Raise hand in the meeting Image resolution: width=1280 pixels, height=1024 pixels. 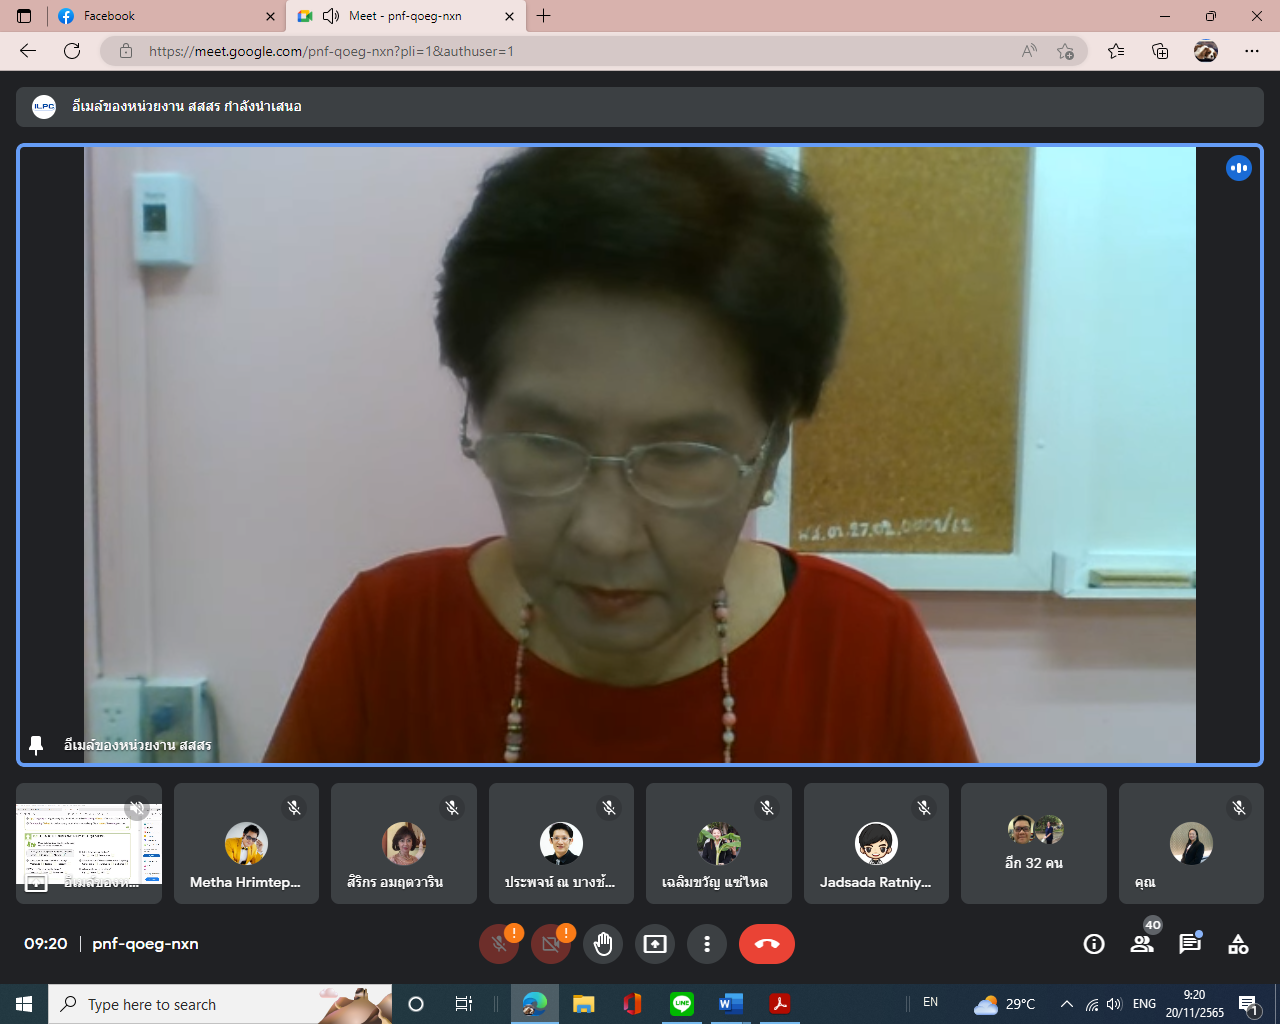[x=603, y=944]
